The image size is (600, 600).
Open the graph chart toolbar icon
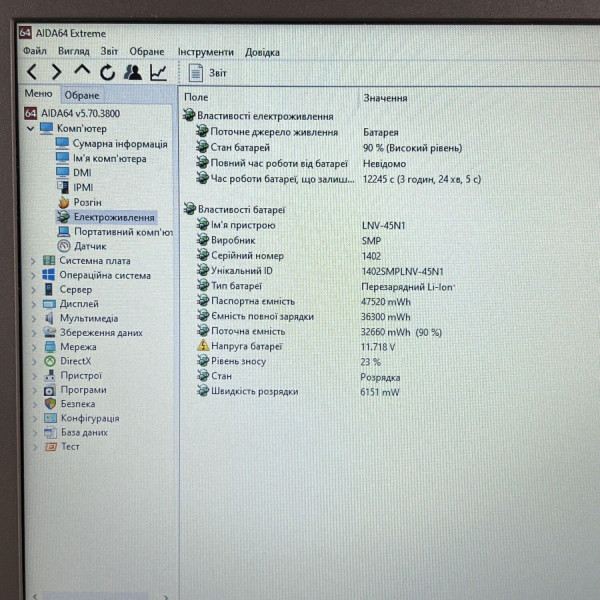[x=158, y=72]
